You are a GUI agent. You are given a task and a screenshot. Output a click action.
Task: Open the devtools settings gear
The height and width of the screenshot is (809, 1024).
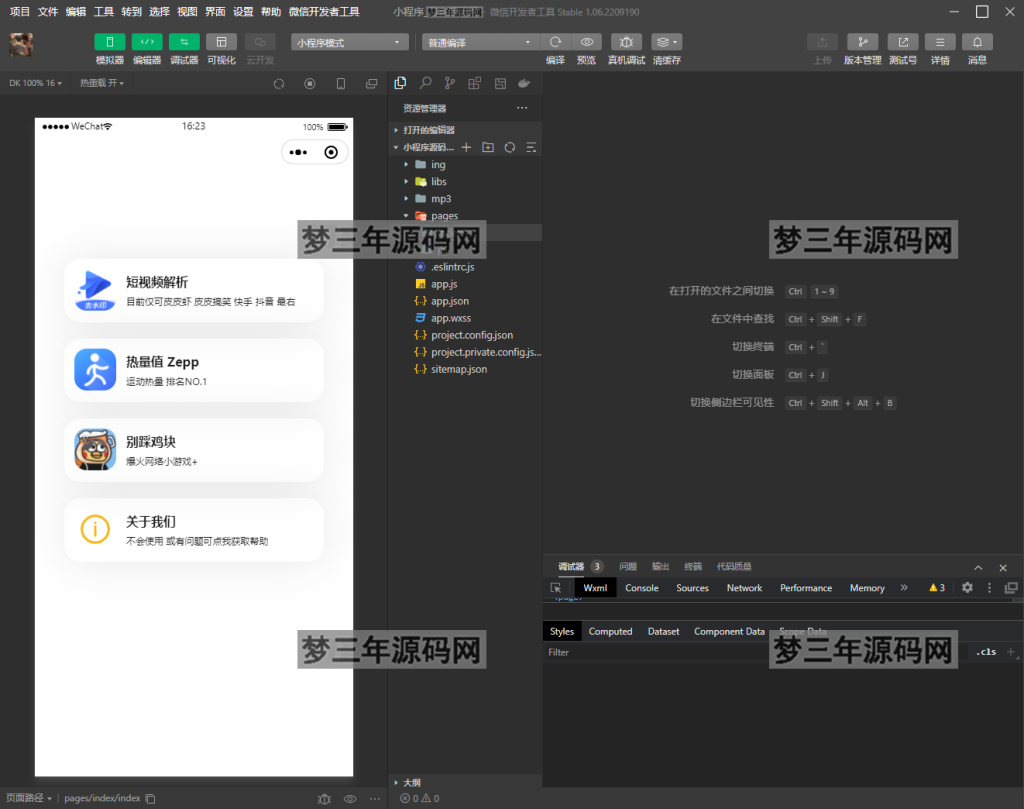[x=967, y=588]
